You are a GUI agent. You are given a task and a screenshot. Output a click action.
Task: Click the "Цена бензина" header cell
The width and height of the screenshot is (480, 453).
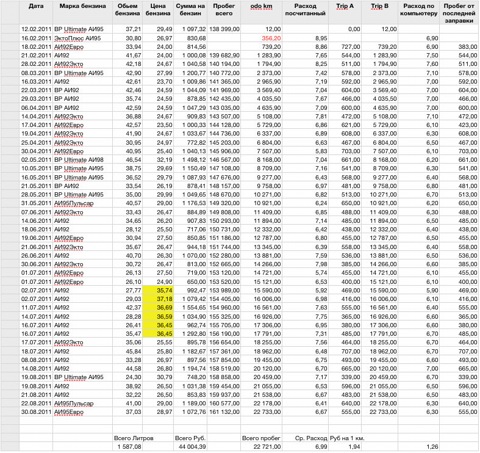pos(158,12)
